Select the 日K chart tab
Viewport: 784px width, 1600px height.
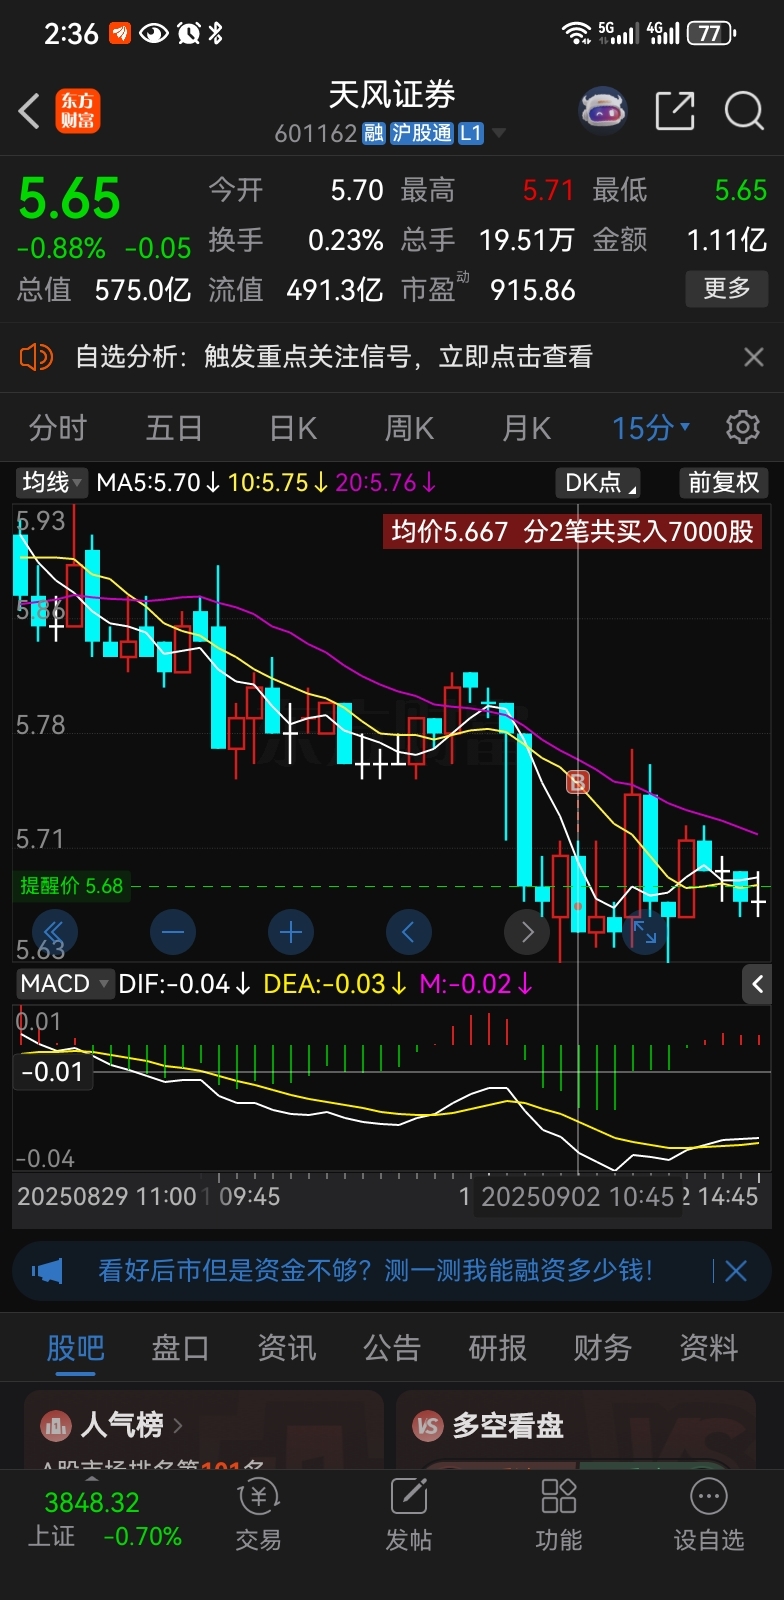(292, 428)
